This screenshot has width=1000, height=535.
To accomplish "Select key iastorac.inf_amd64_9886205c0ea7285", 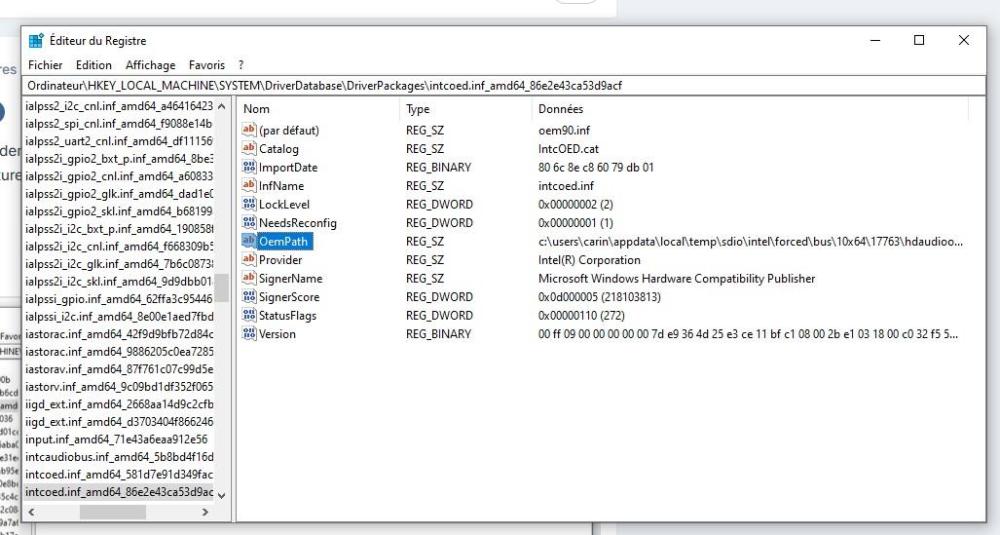I will (119, 351).
